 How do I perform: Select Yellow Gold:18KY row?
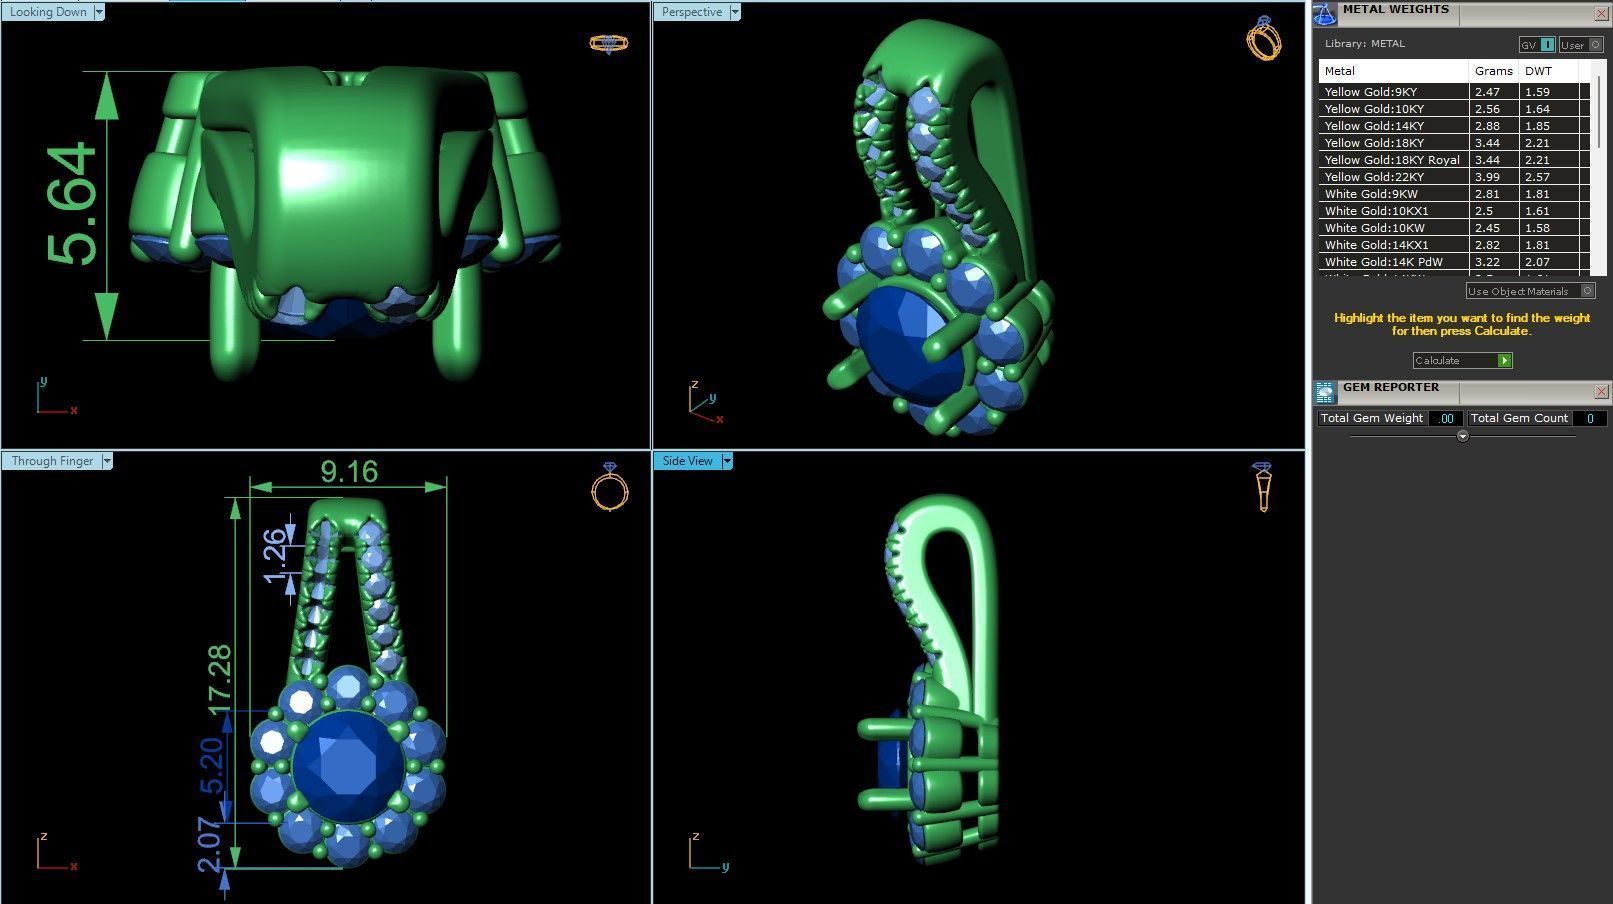click(1454, 143)
